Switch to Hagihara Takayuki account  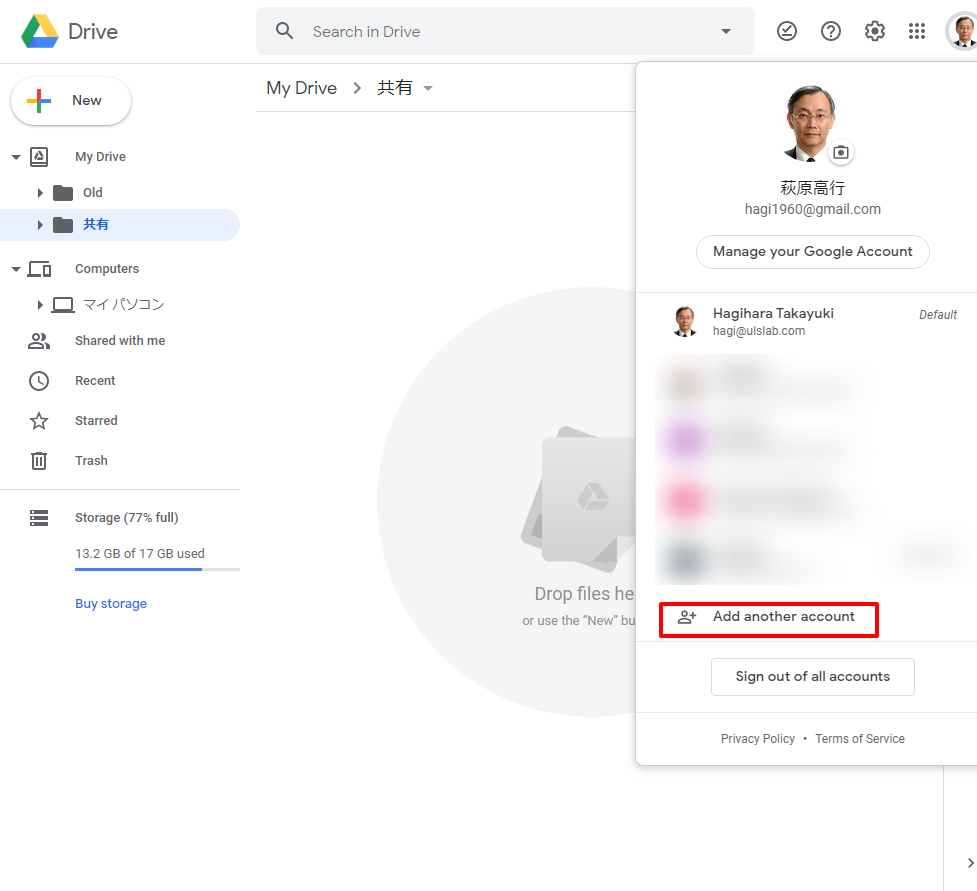click(813, 322)
